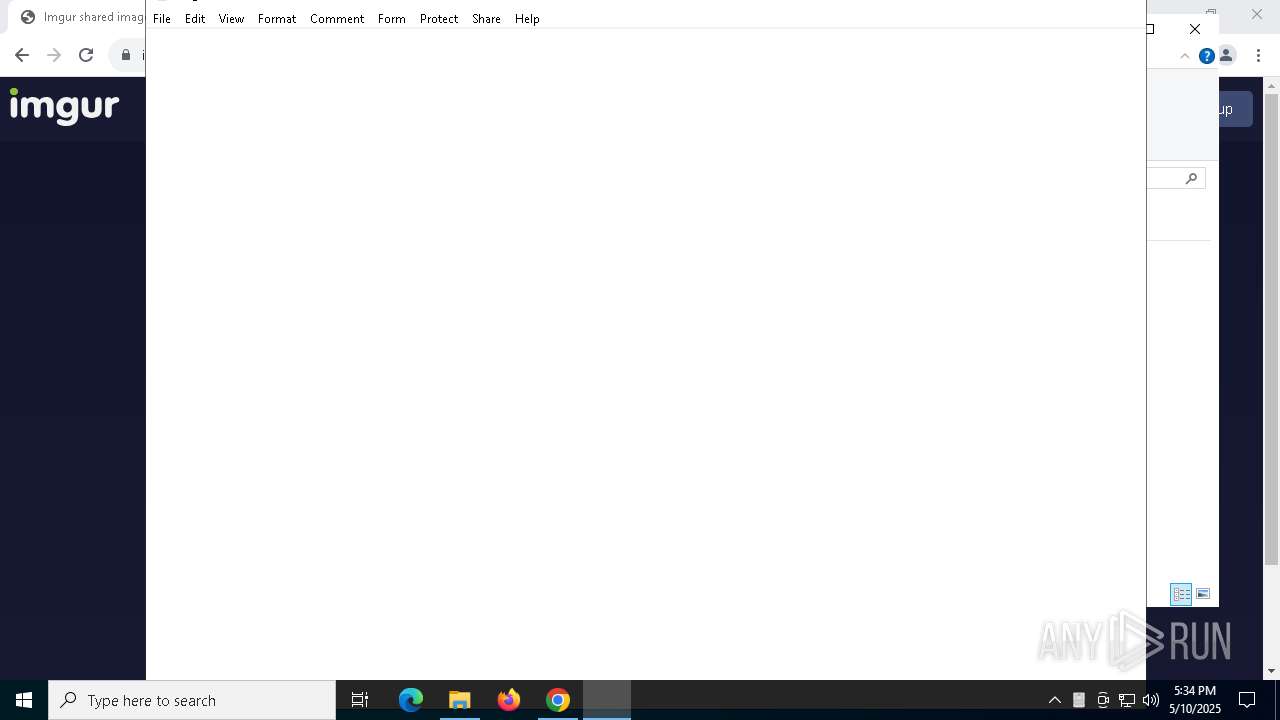Switch to details list view icon
Viewport: 1280px width, 720px height.
tap(1181, 594)
